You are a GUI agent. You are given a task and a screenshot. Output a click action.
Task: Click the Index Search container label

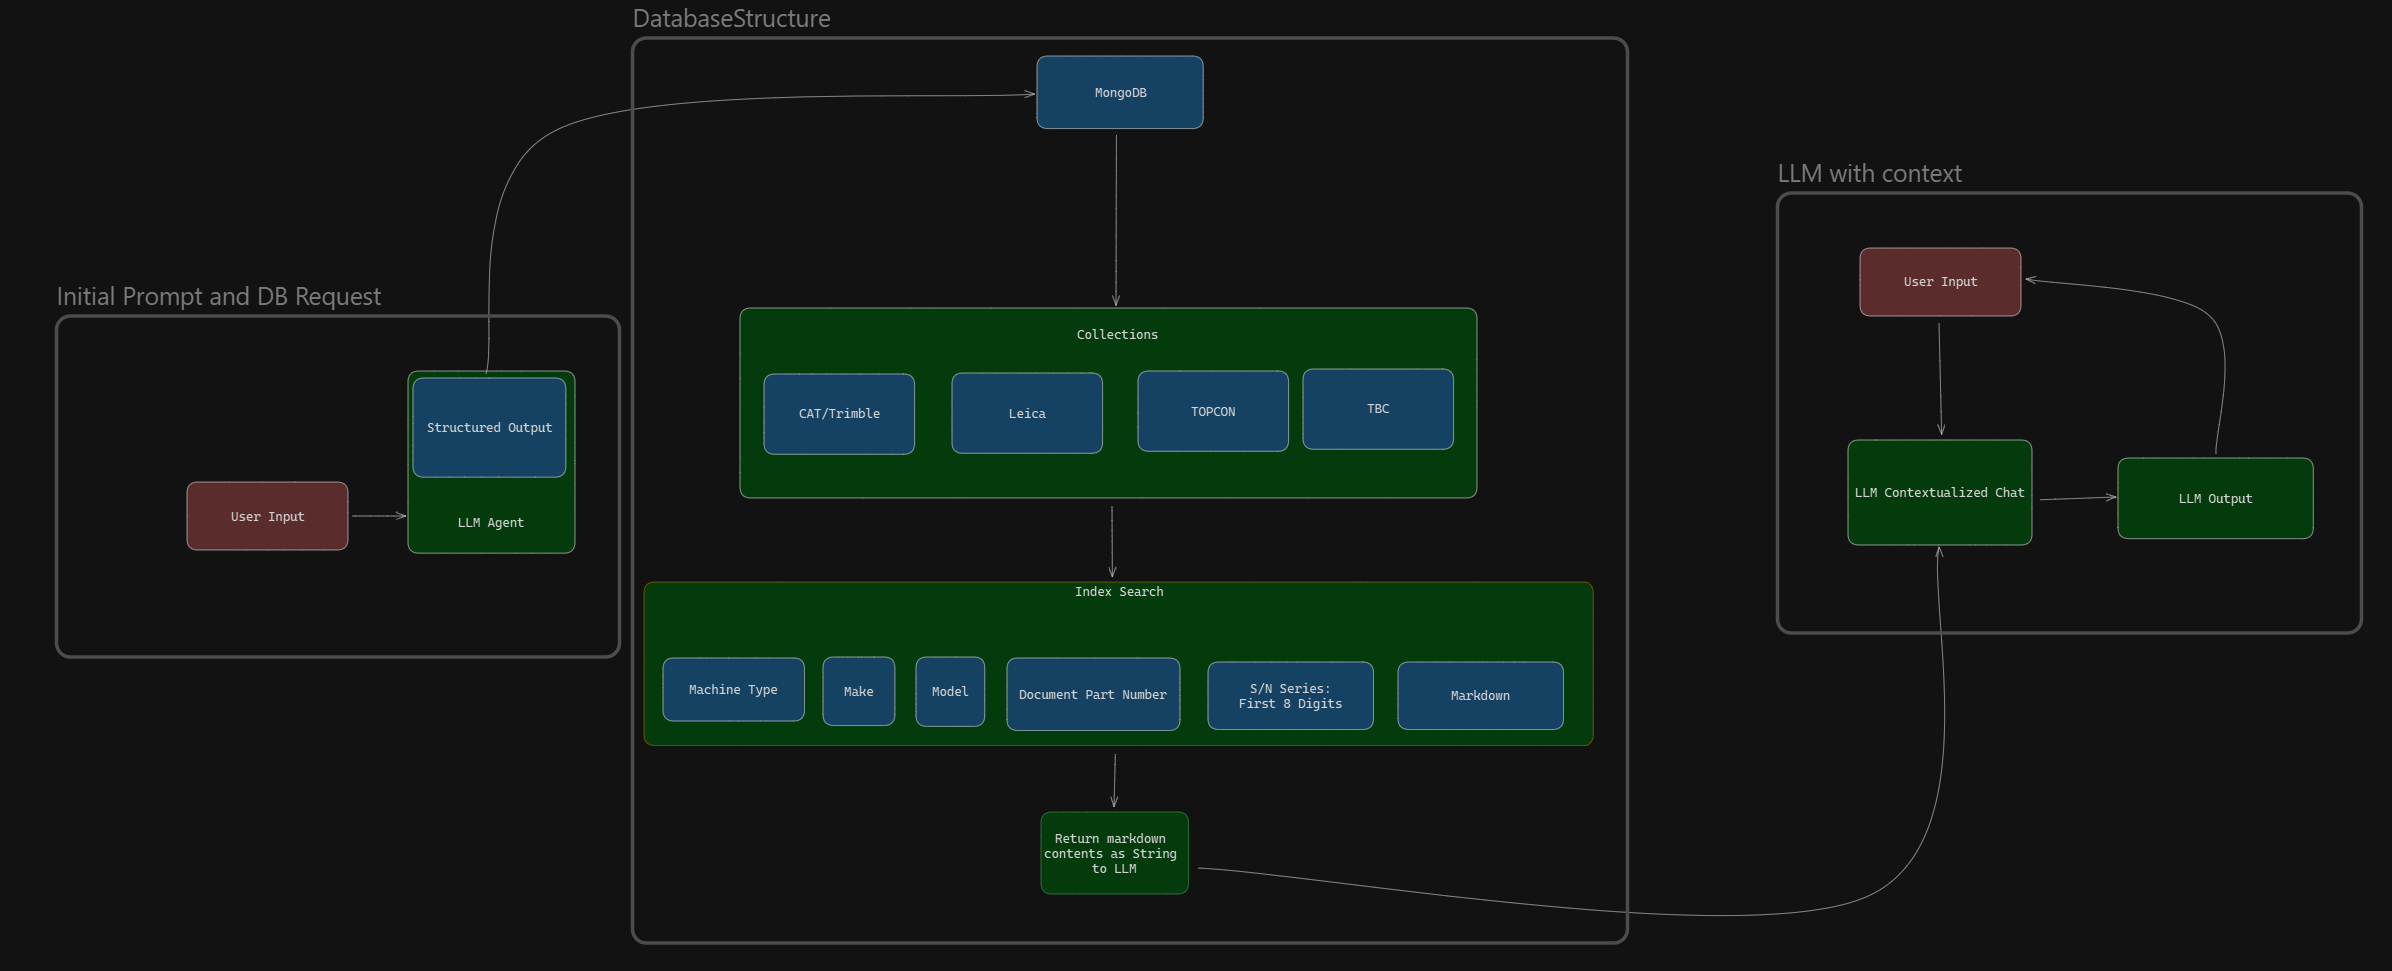pyautogui.click(x=1118, y=592)
